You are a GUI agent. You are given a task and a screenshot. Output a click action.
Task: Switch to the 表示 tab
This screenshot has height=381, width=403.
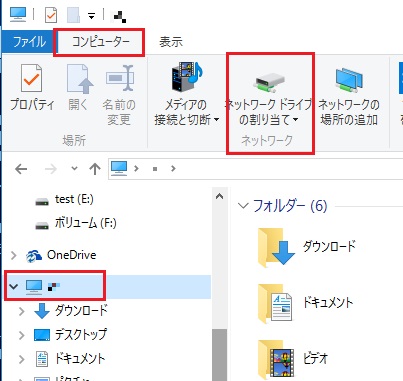[171, 42]
